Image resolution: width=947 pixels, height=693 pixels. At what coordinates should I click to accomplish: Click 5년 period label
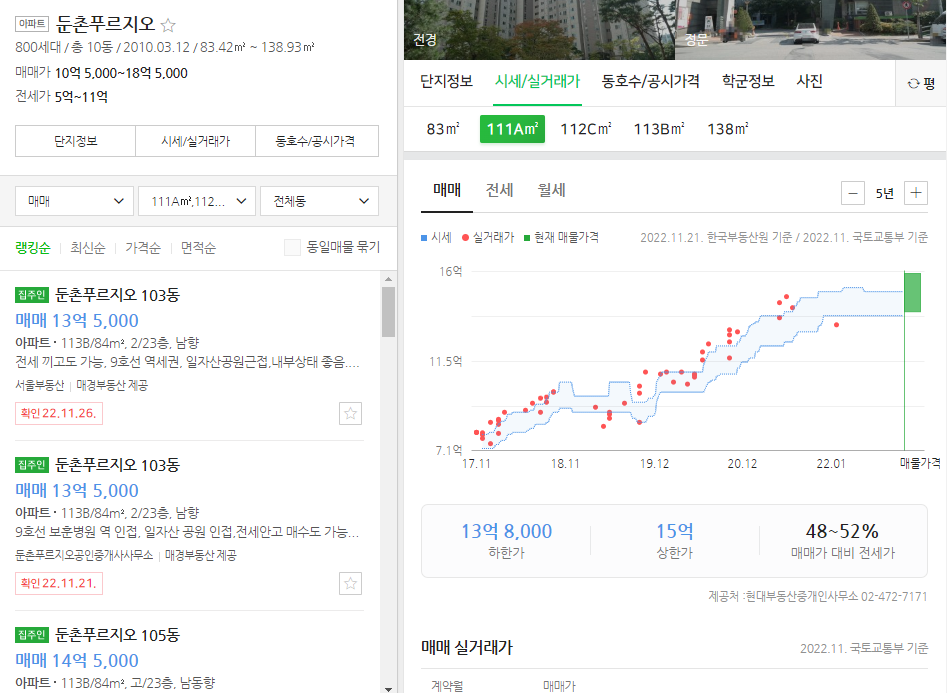pos(885,193)
